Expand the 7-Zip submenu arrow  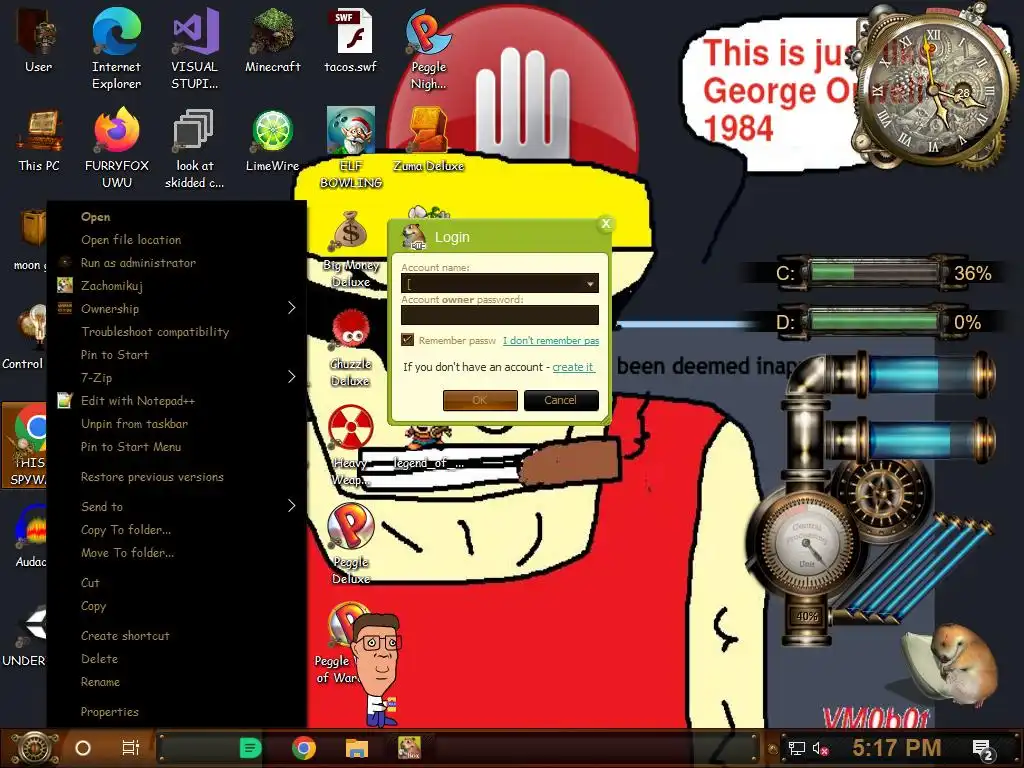[292, 377]
